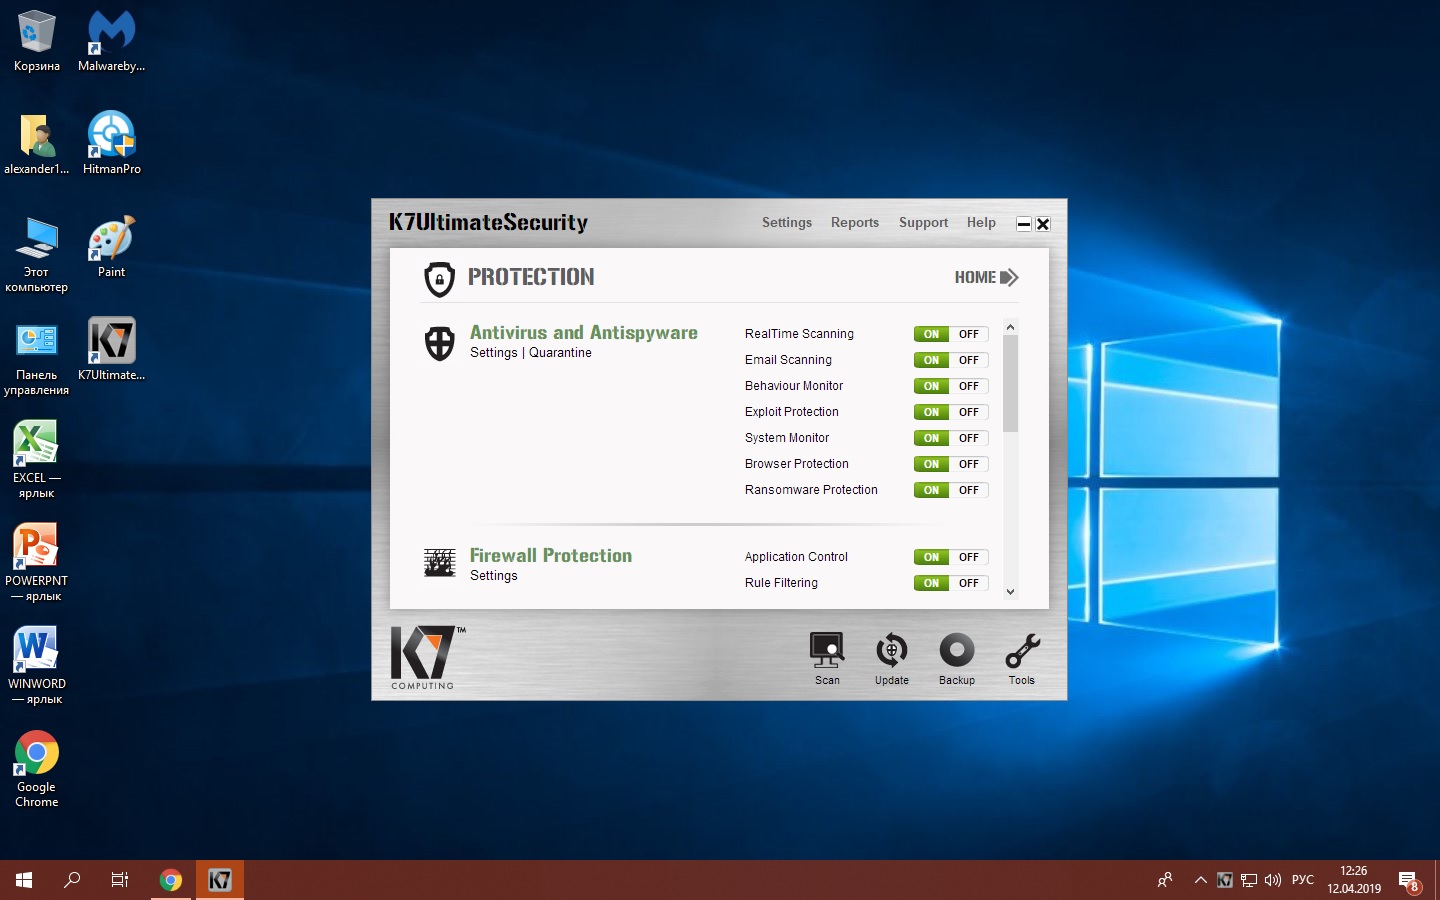Close the K7UltimateSecurity window
This screenshot has height=900, width=1440.
[x=1043, y=224]
